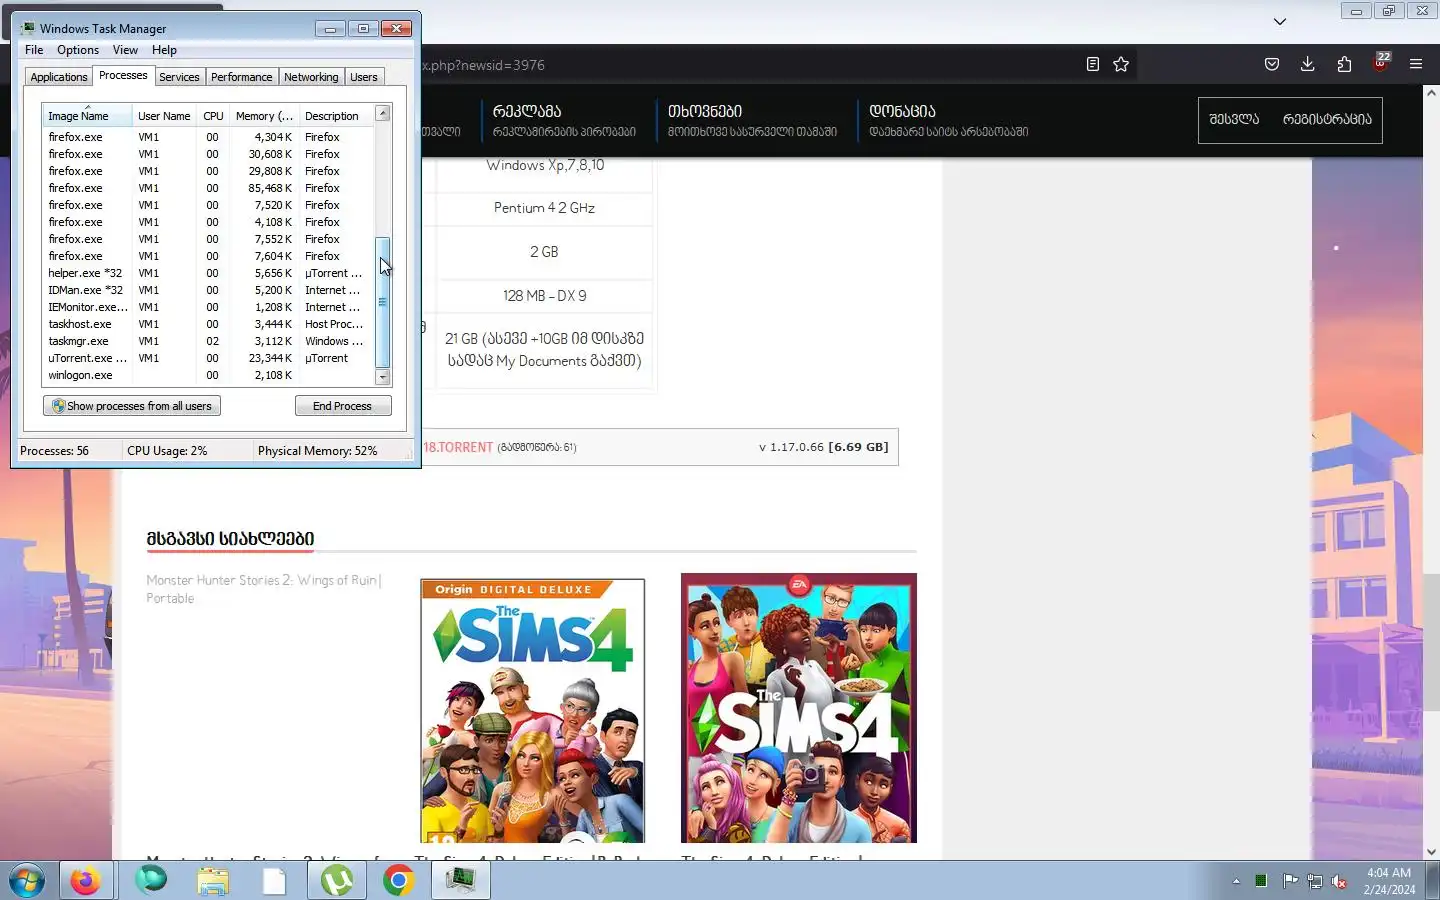Click process list scrollbar up arrow

click(x=382, y=113)
